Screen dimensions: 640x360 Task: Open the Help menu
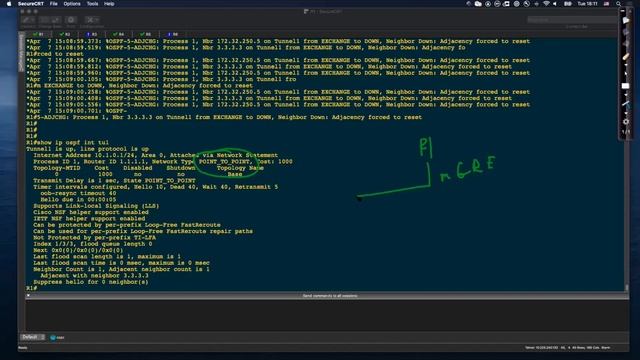(x=109, y=4)
